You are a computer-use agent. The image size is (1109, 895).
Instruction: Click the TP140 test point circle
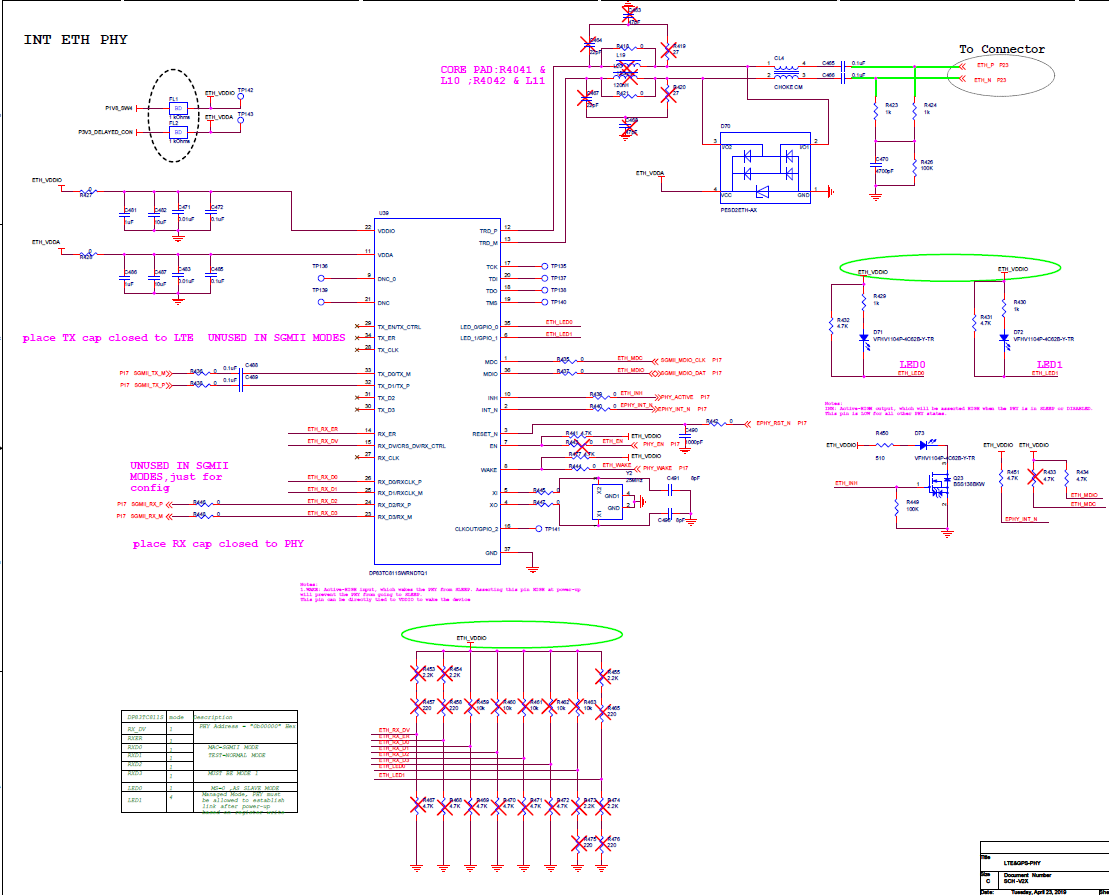[545, 302]
